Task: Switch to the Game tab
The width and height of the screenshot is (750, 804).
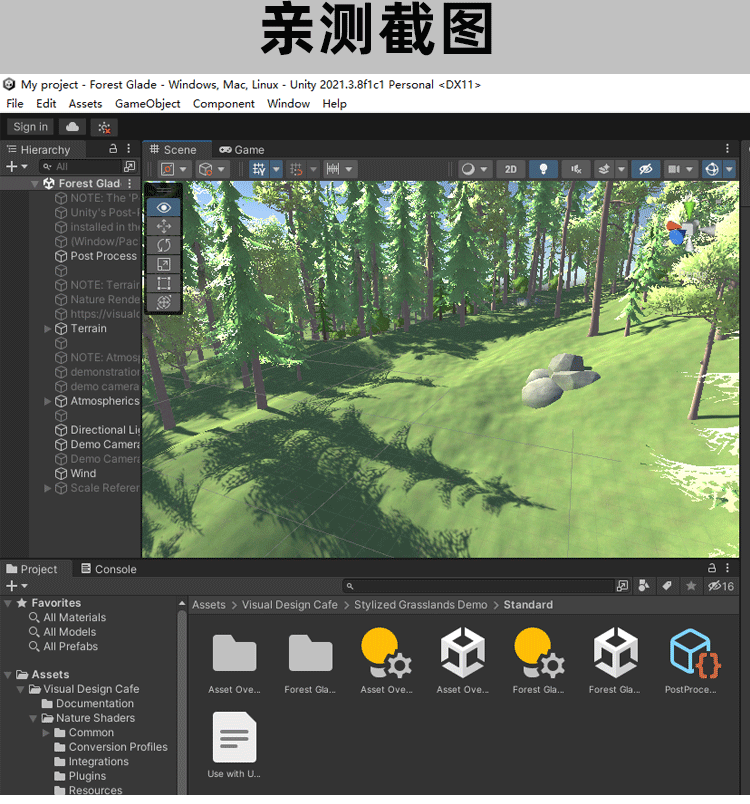Action: [x=241, y=150]
